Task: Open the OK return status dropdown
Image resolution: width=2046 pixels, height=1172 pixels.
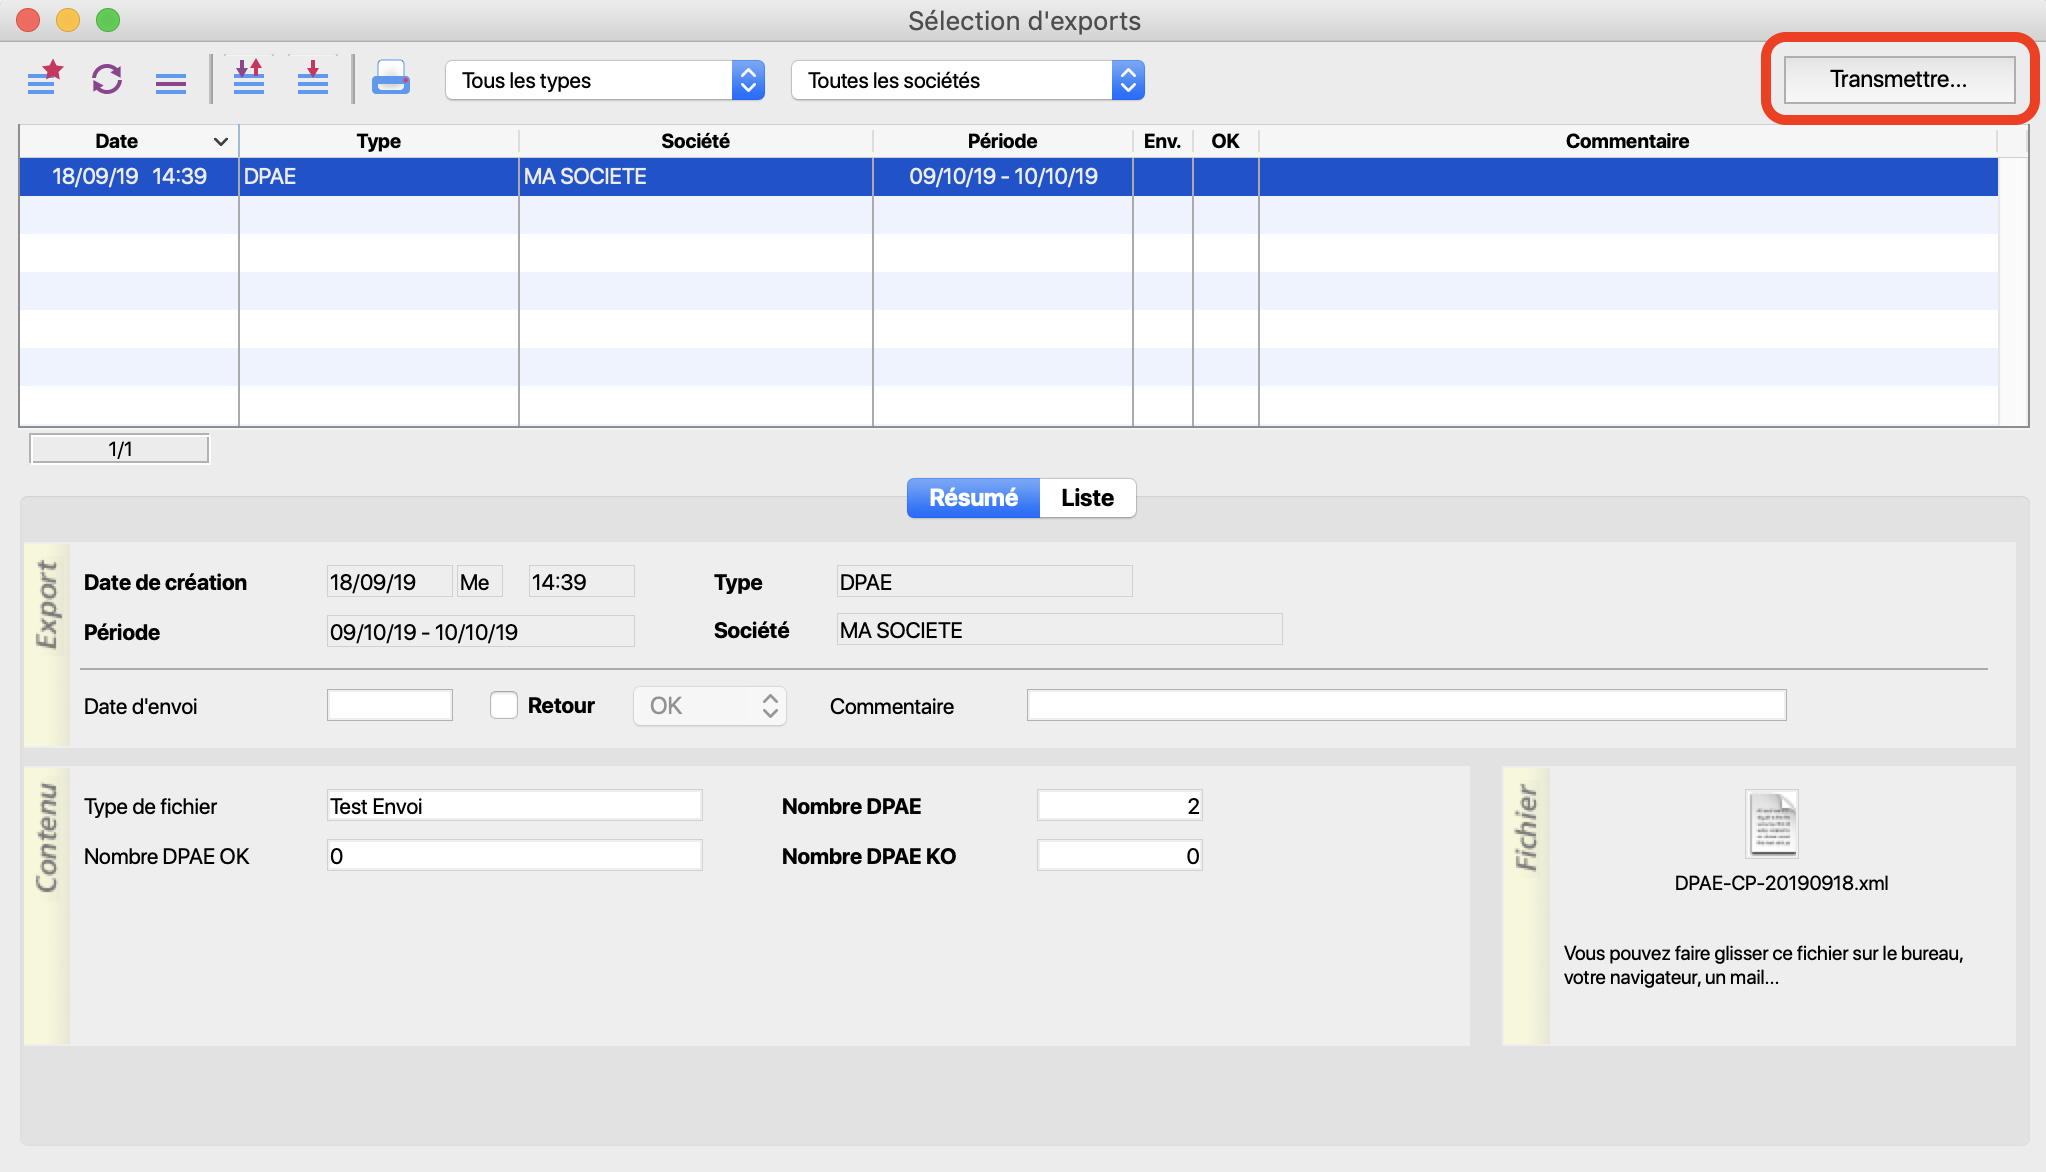Action: coord(710,706)
